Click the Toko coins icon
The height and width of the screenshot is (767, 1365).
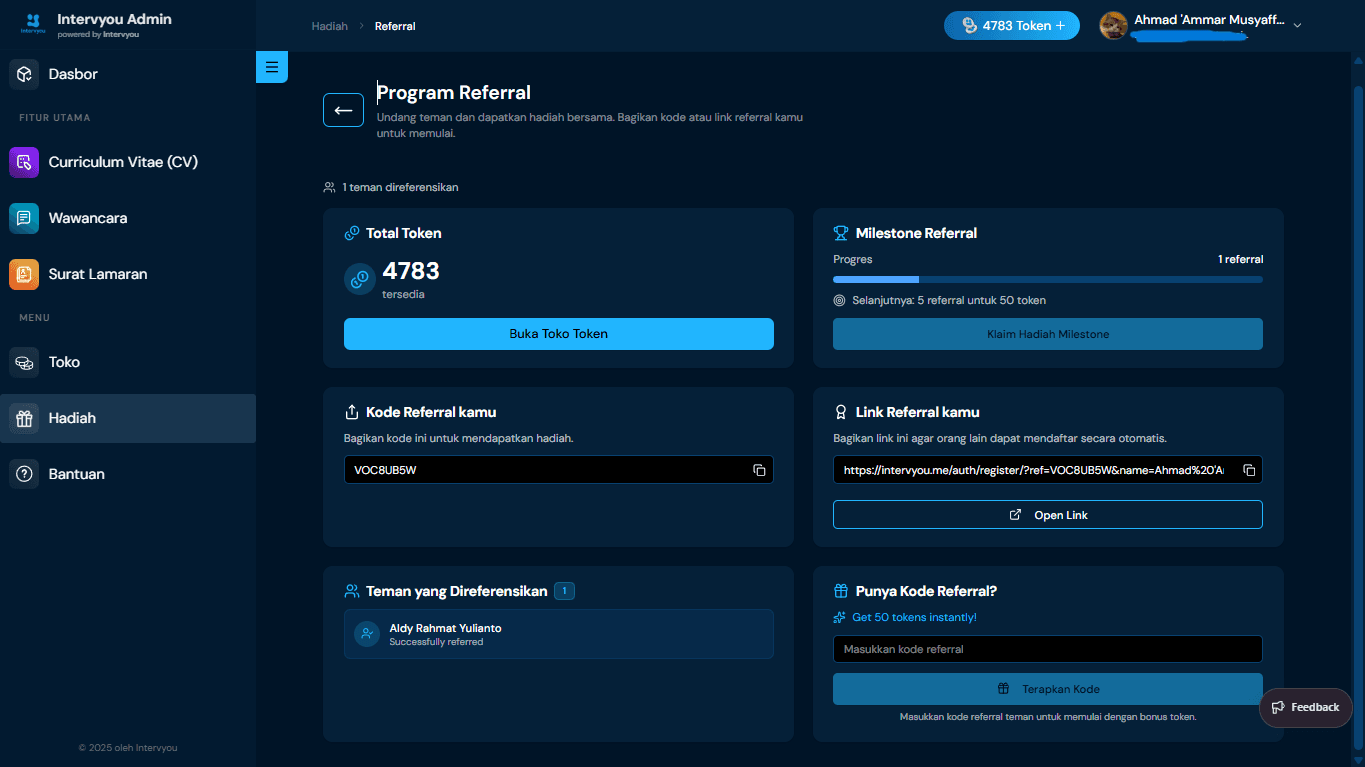24,362
